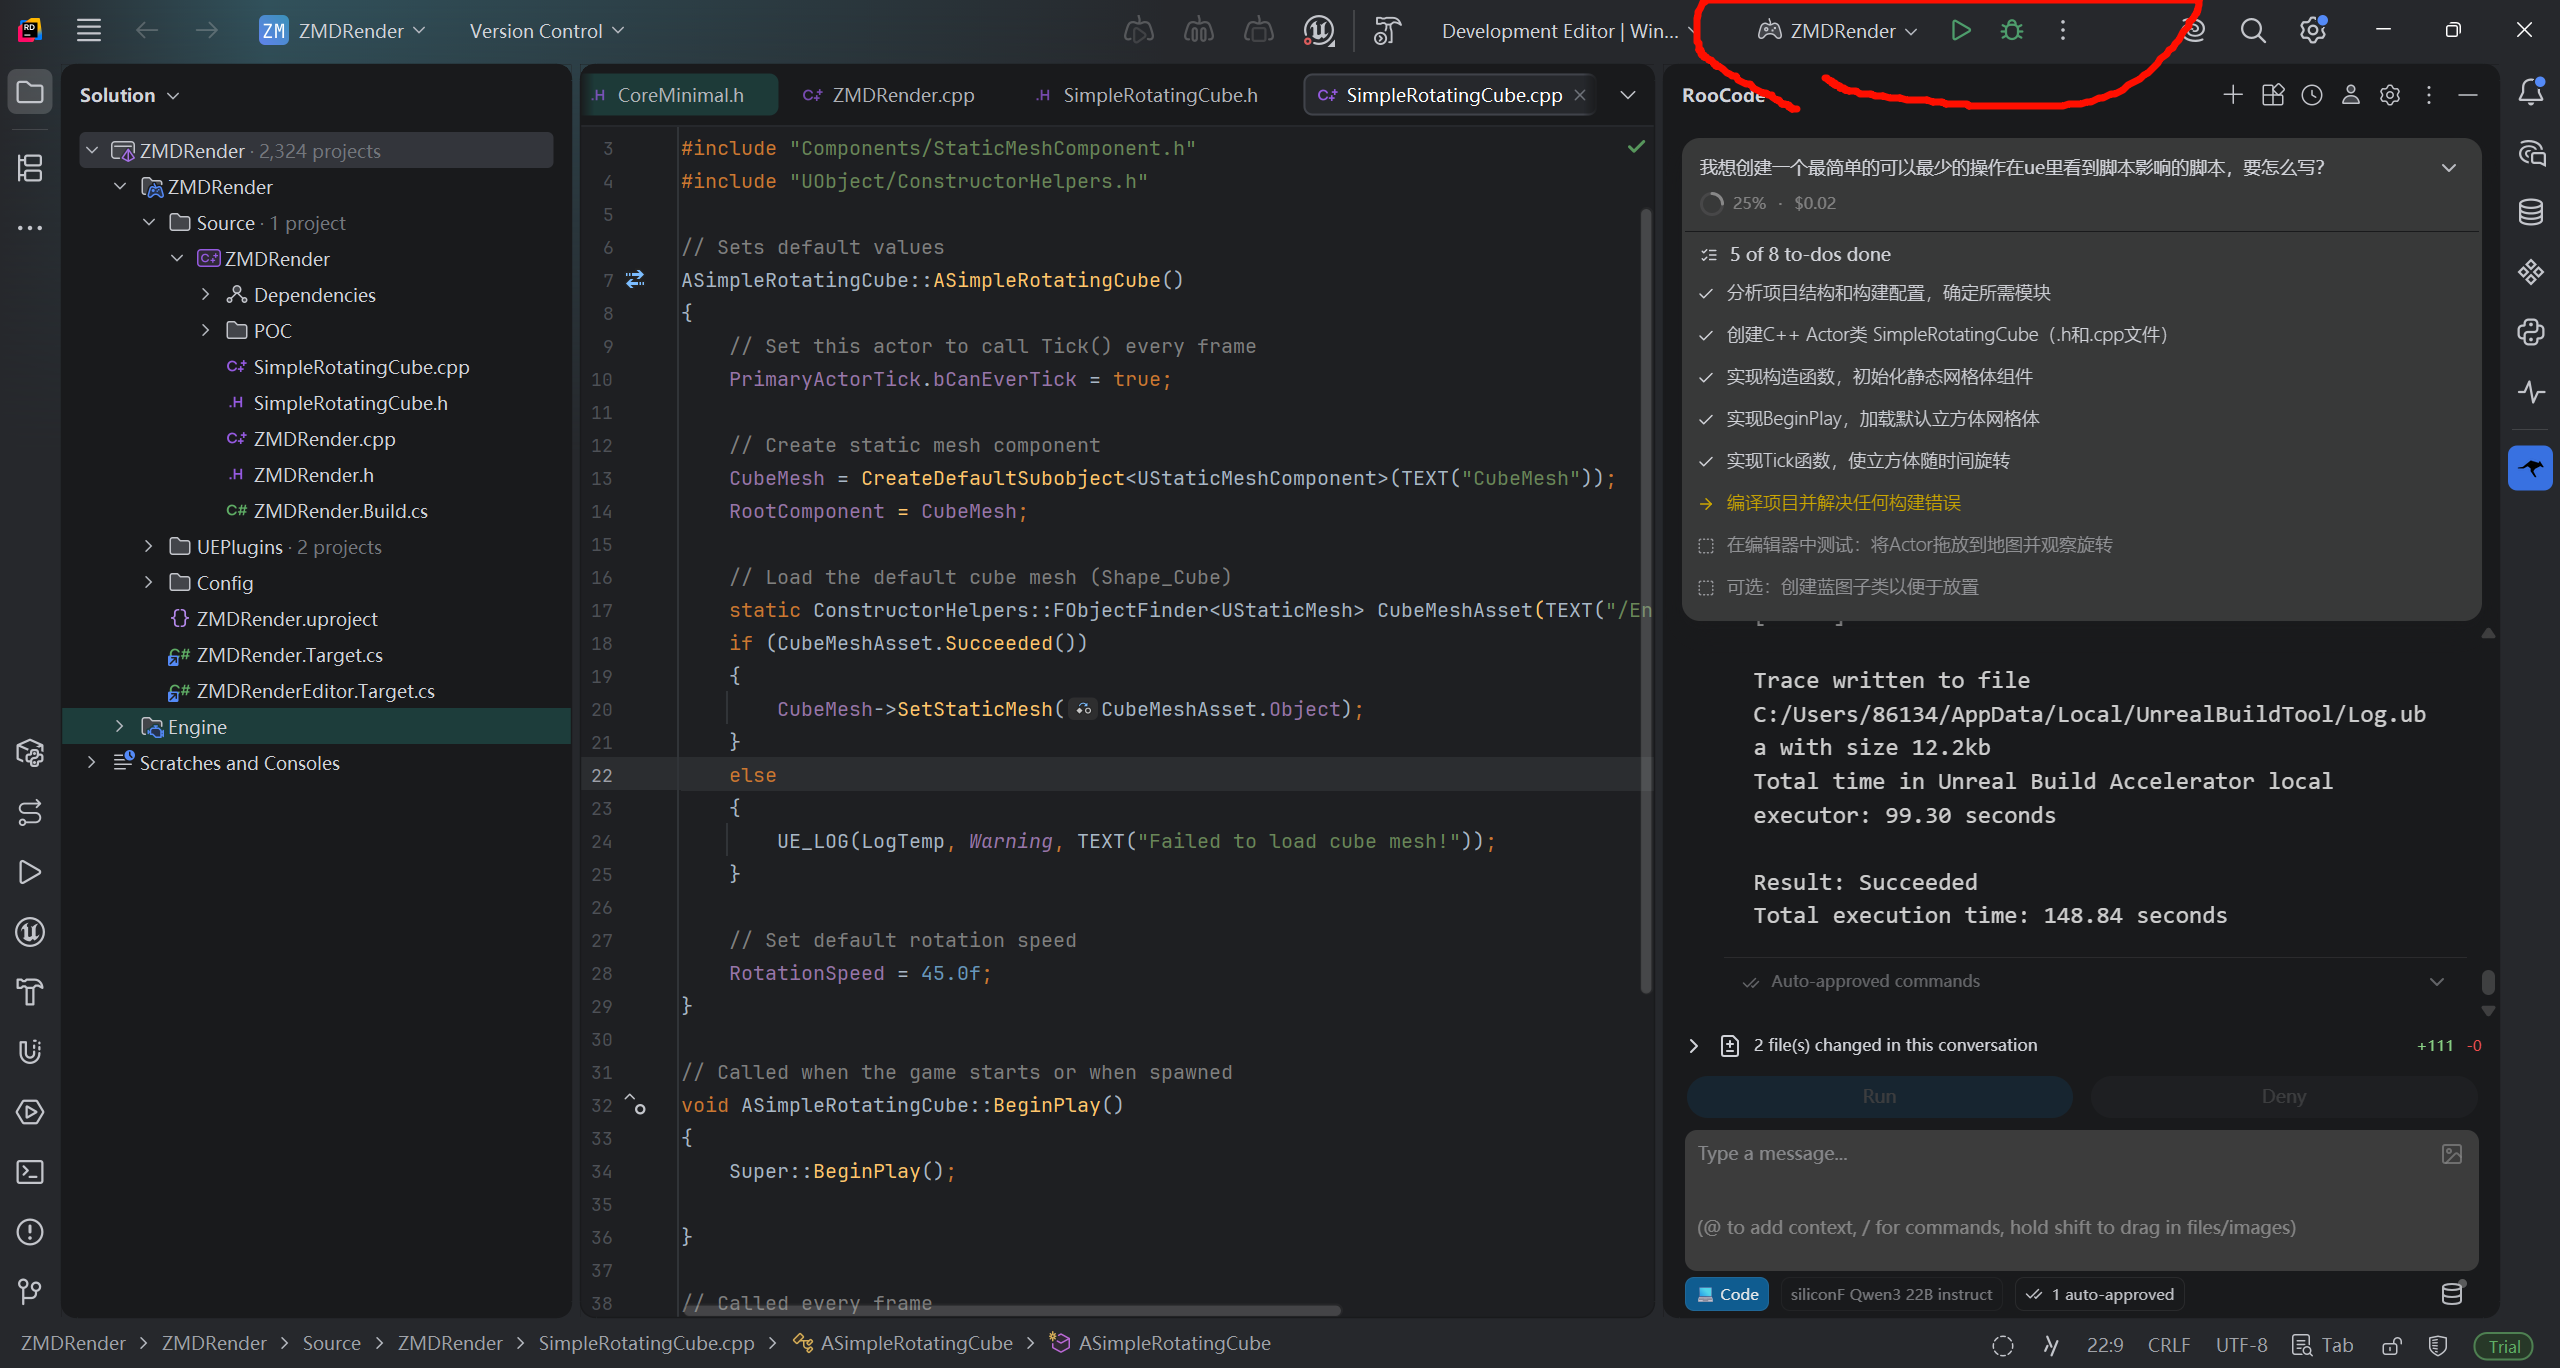This screenshot has height=1368, width=2560.
Task: Check the optional blueprint subclass to-do checkbox
Action: [1706, 587]
